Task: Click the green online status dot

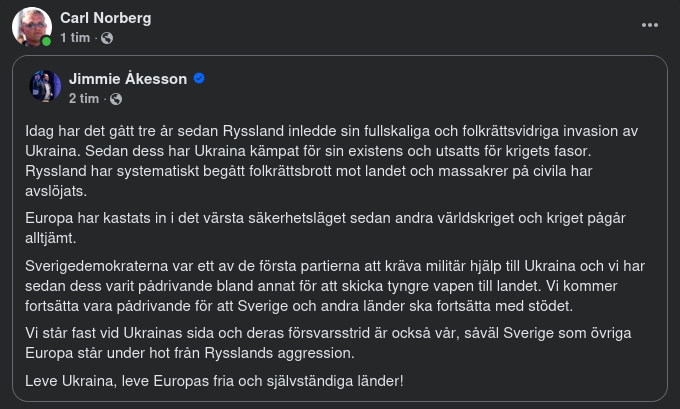Action: (x=46, y=41)
